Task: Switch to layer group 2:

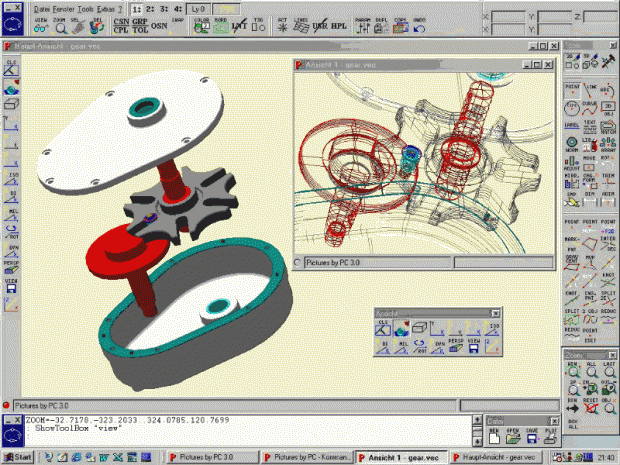Action: 150,9
